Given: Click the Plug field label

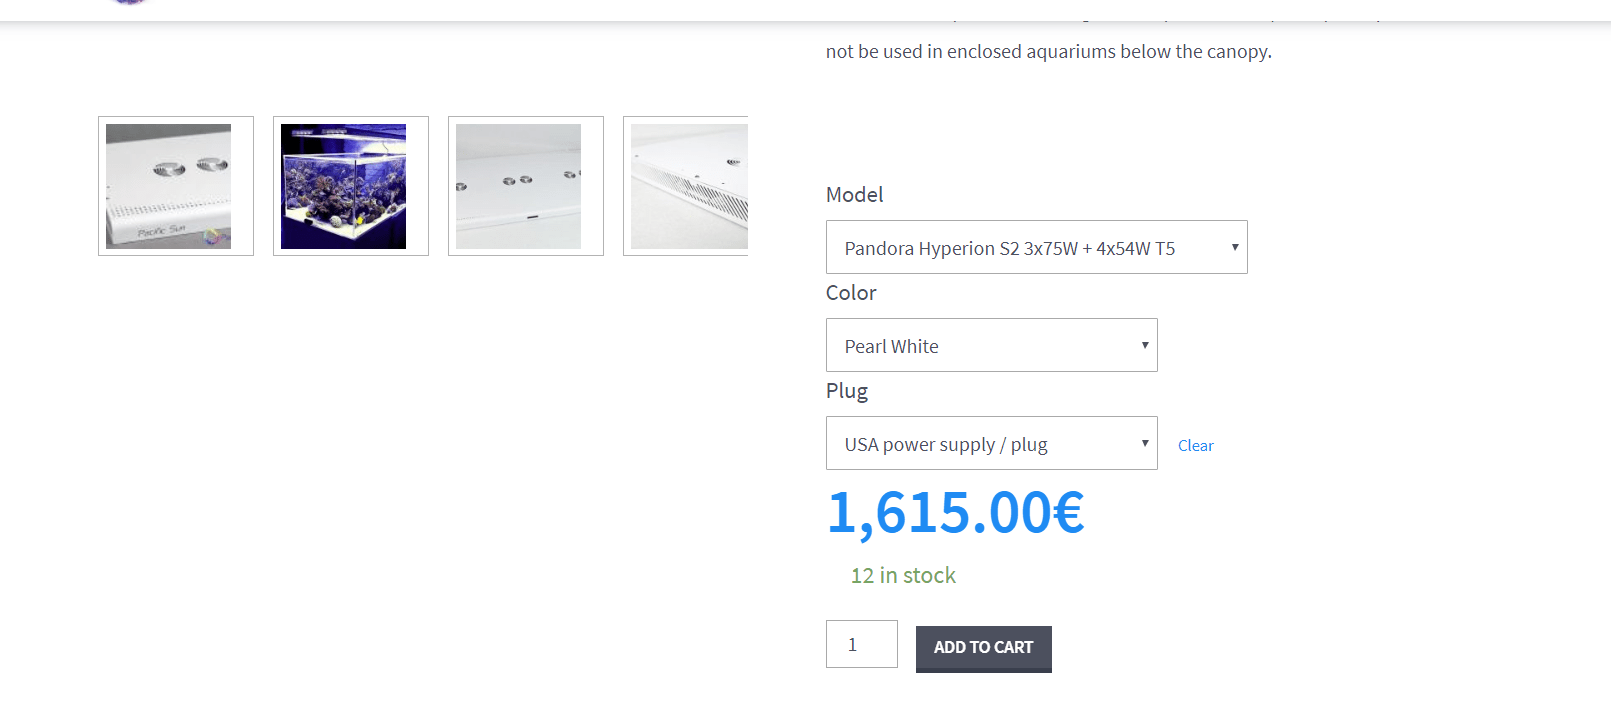Looking at the screenshot, I should click(x=847, y=391).
